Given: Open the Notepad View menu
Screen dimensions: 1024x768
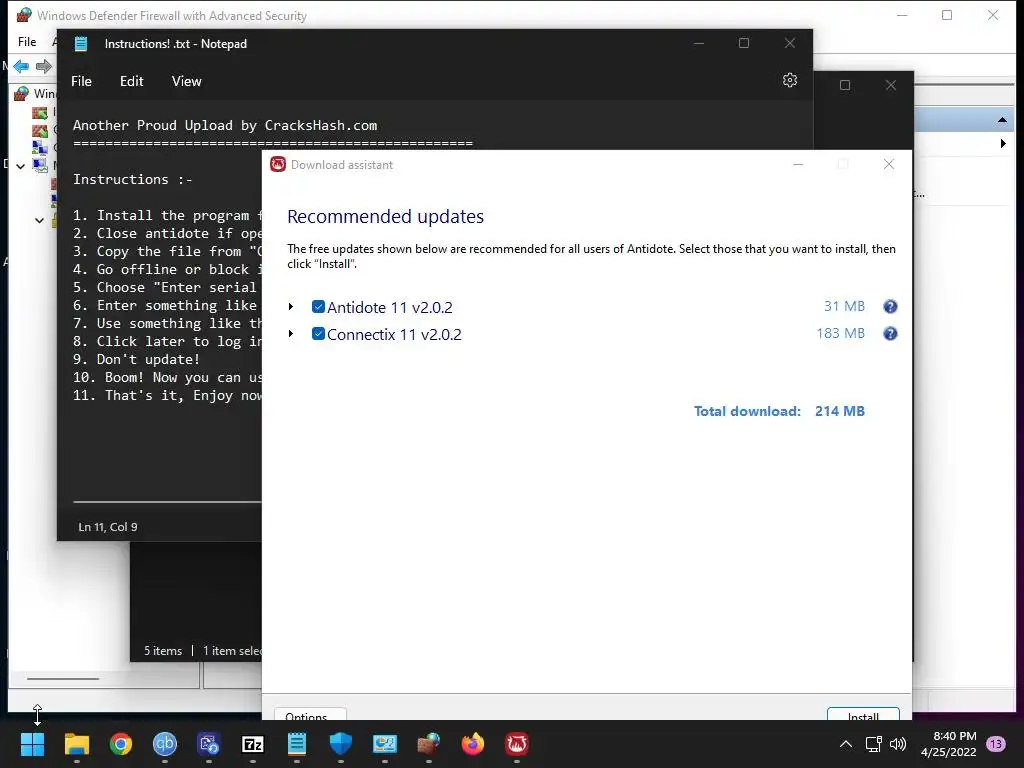Looking at the screenshot, I should [x=186, y=81].
